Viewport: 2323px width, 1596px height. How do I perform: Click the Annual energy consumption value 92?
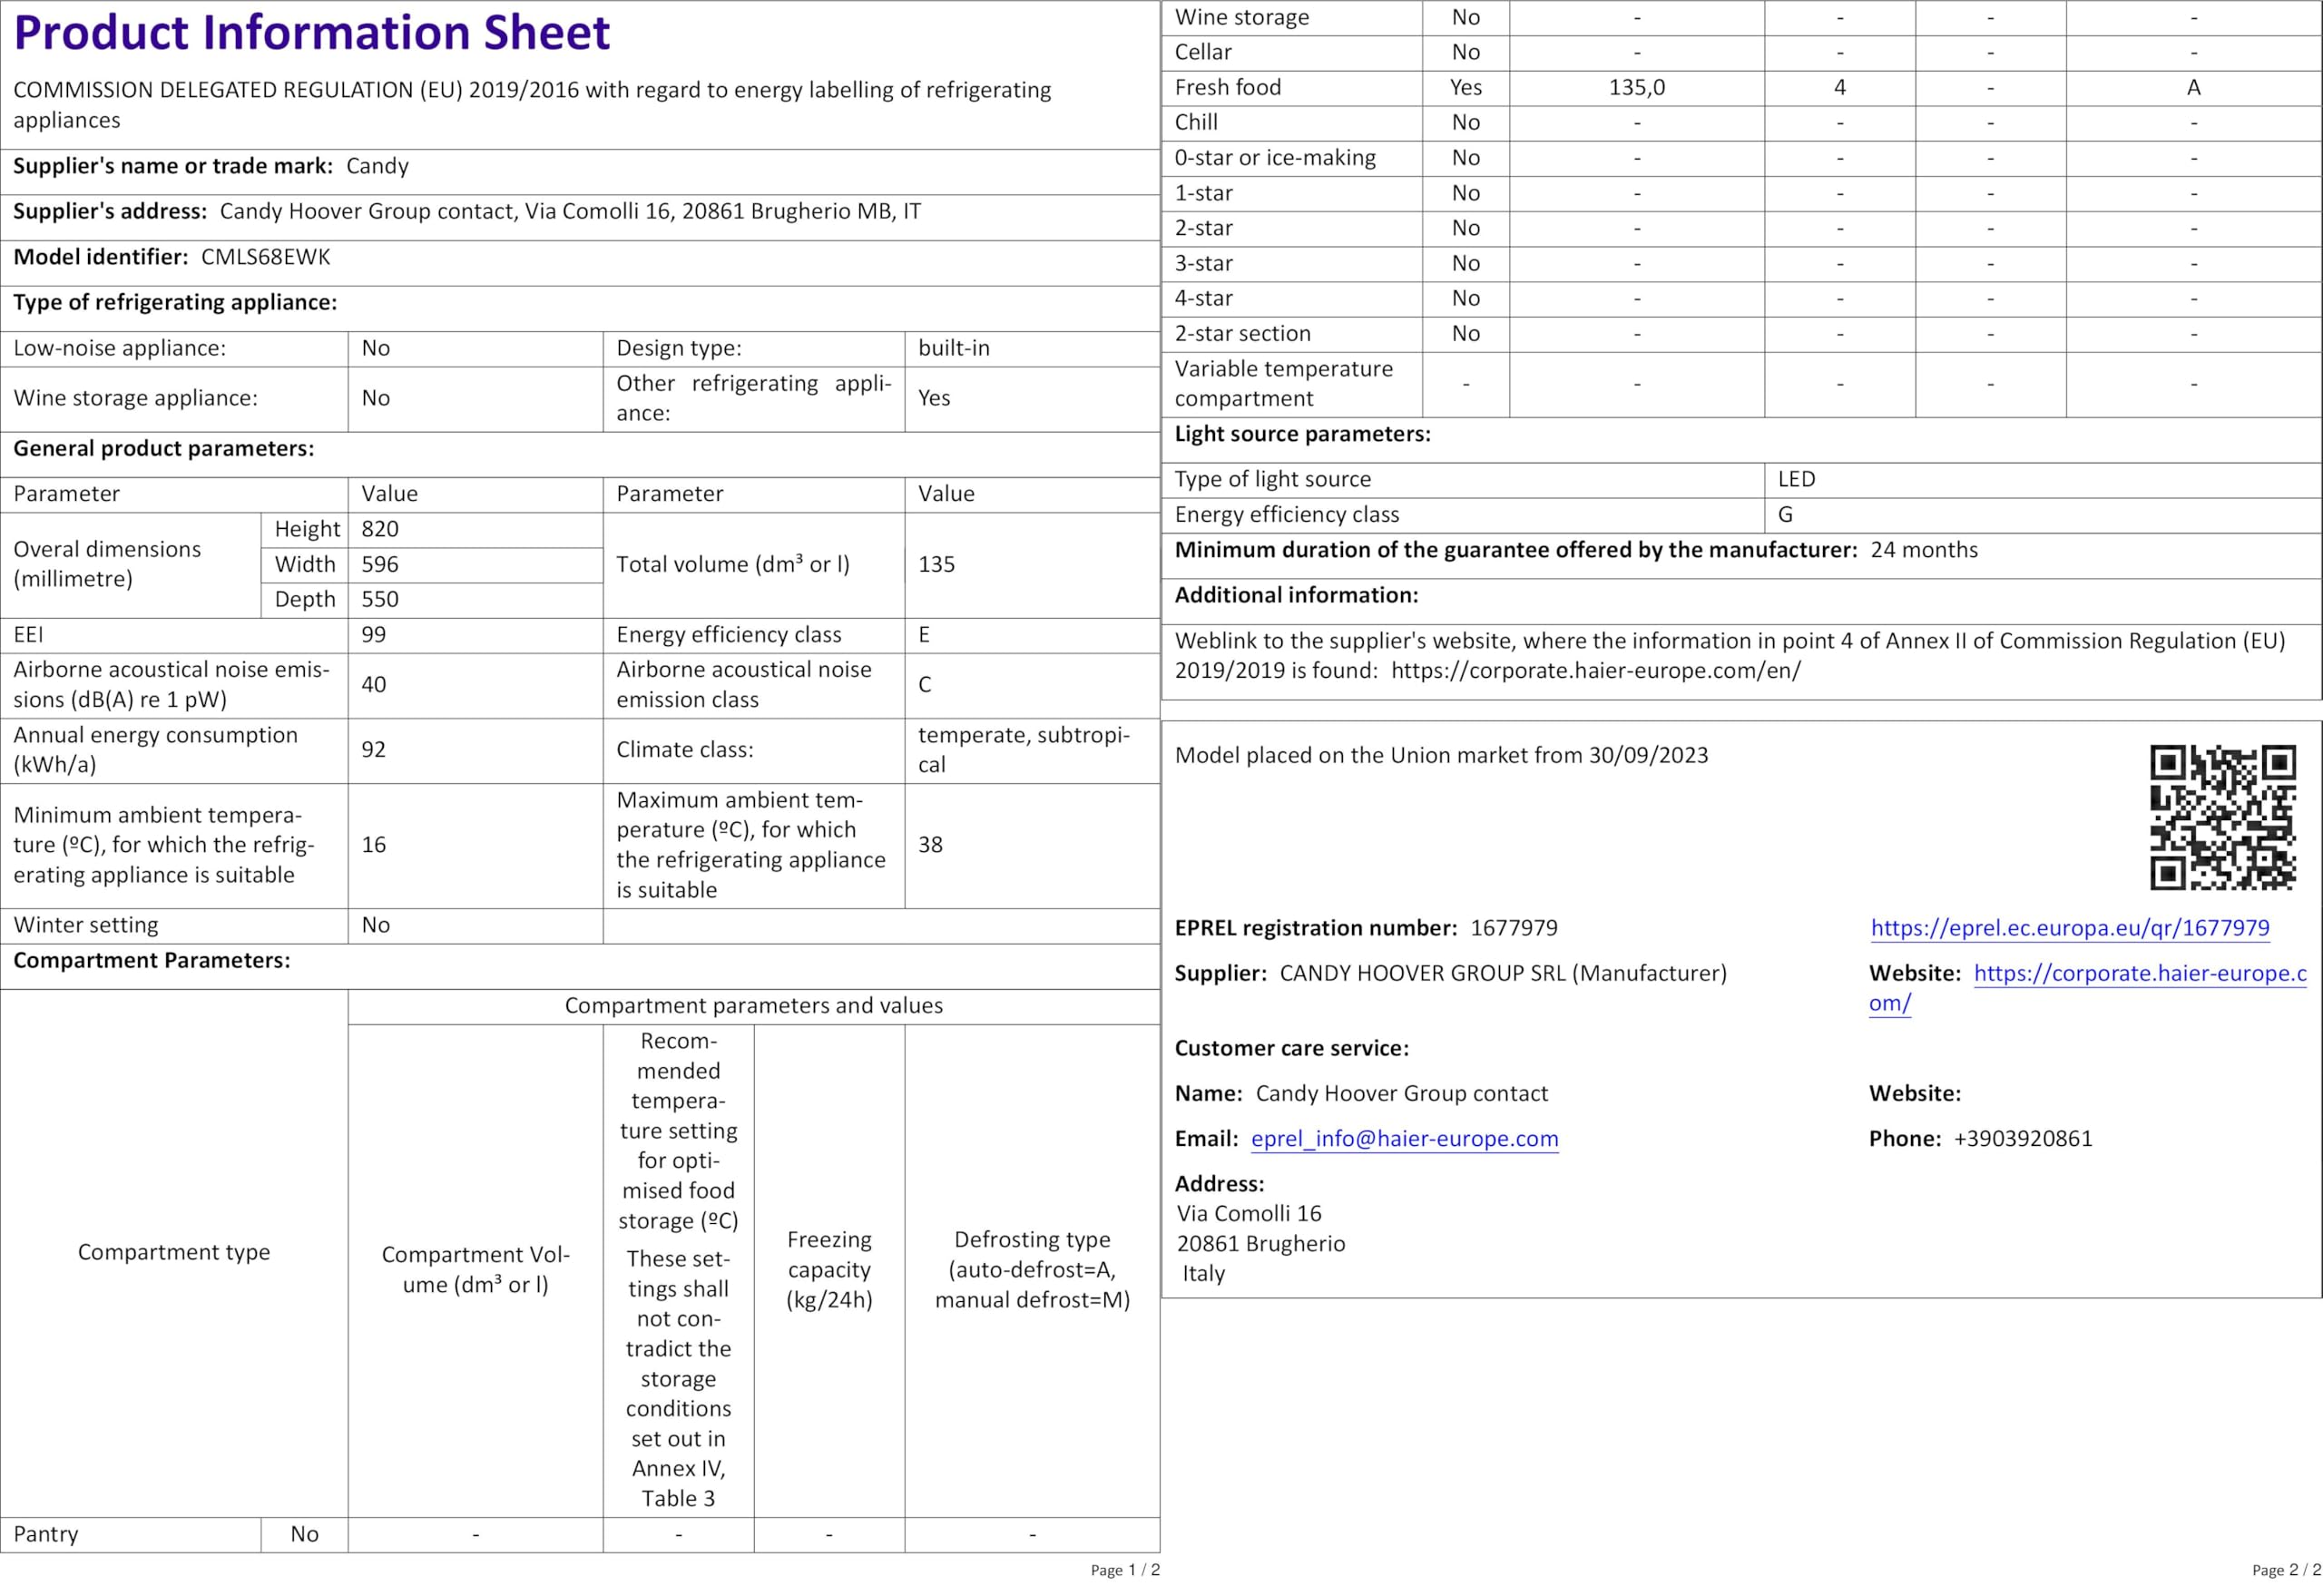coord(374,749)
